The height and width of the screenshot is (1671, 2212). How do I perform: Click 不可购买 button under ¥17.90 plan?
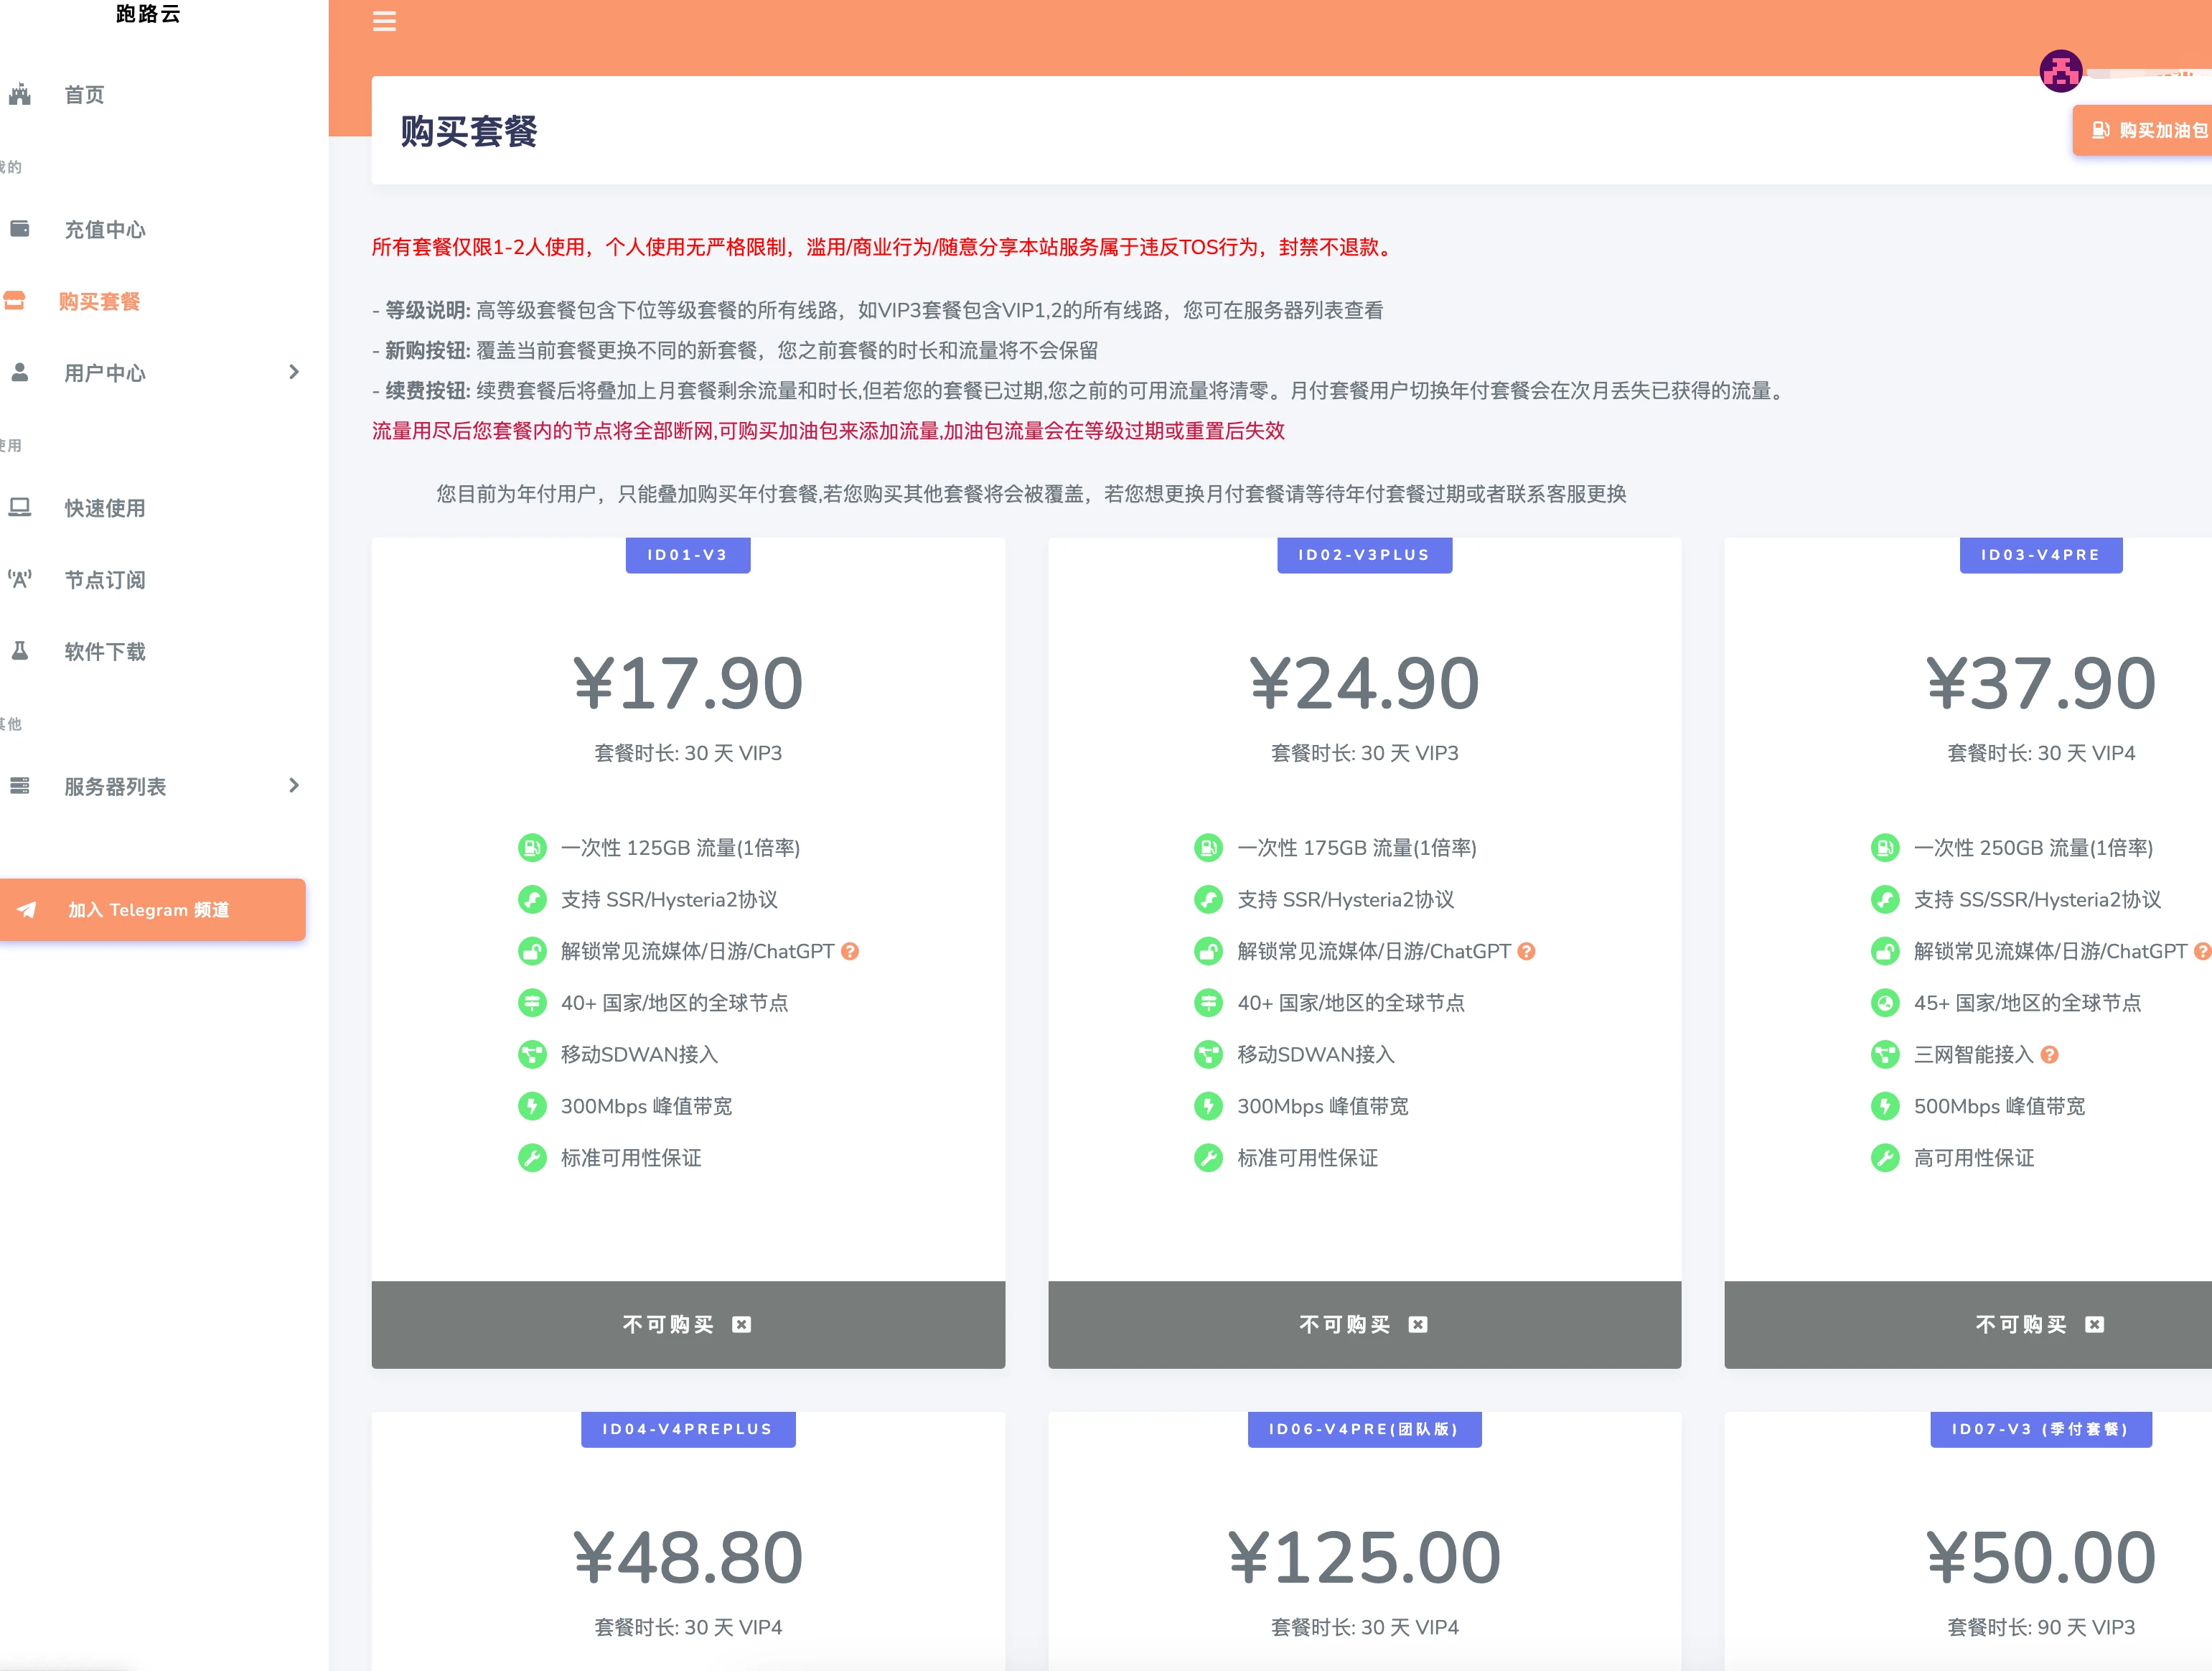pos(688,1324)
